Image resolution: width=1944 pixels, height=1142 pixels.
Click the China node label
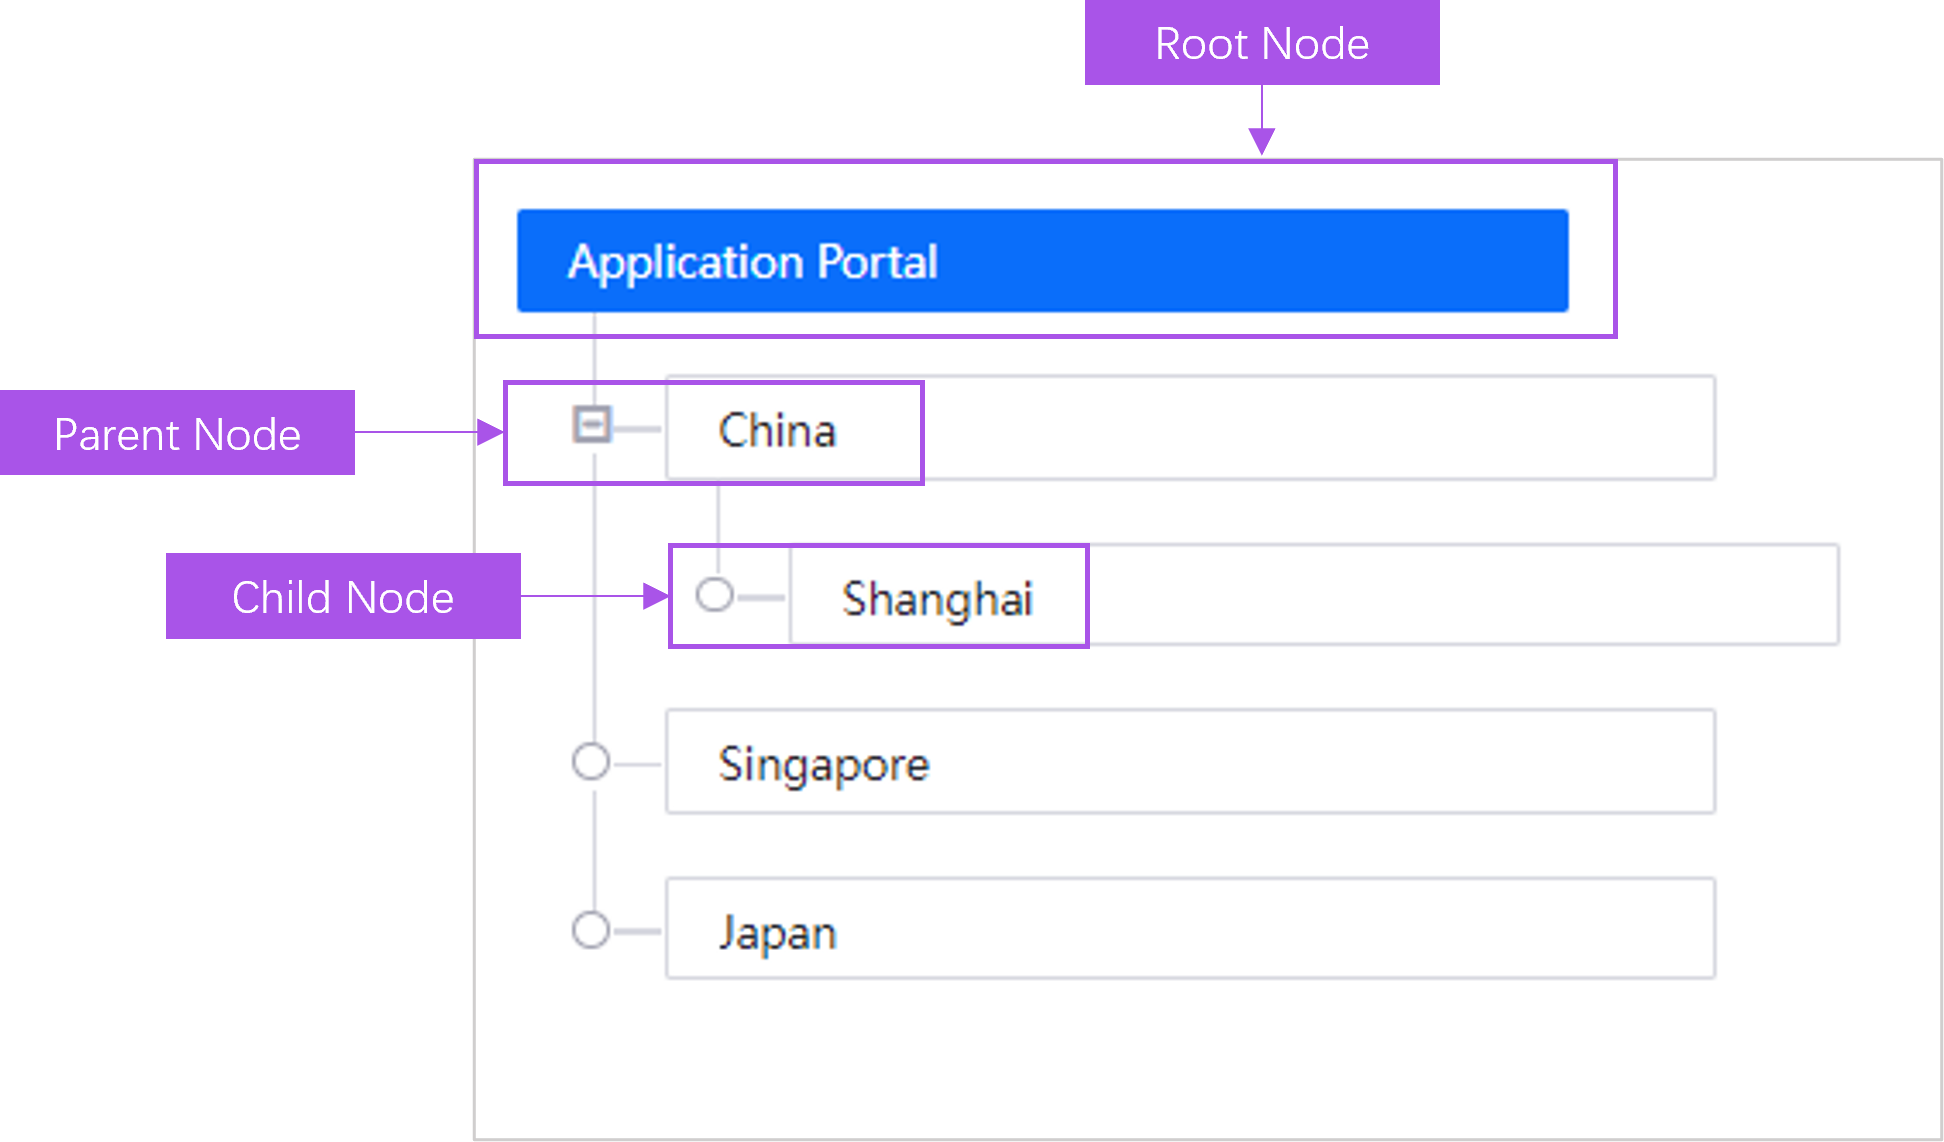777,431
